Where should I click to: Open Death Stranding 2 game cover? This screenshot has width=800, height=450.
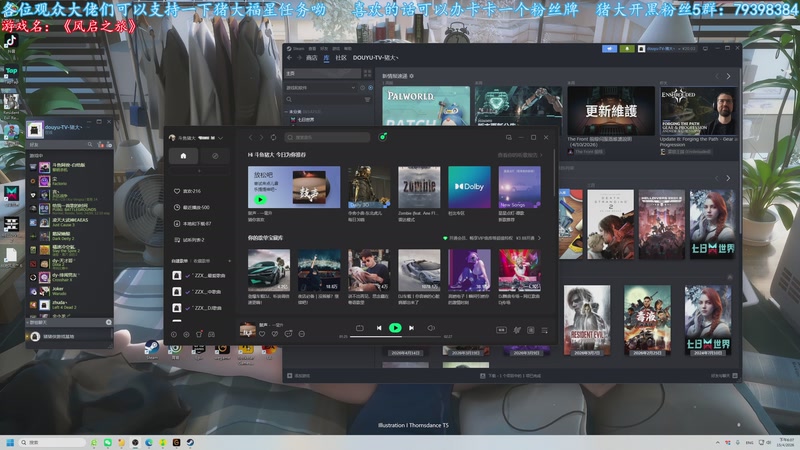[610, 224]
